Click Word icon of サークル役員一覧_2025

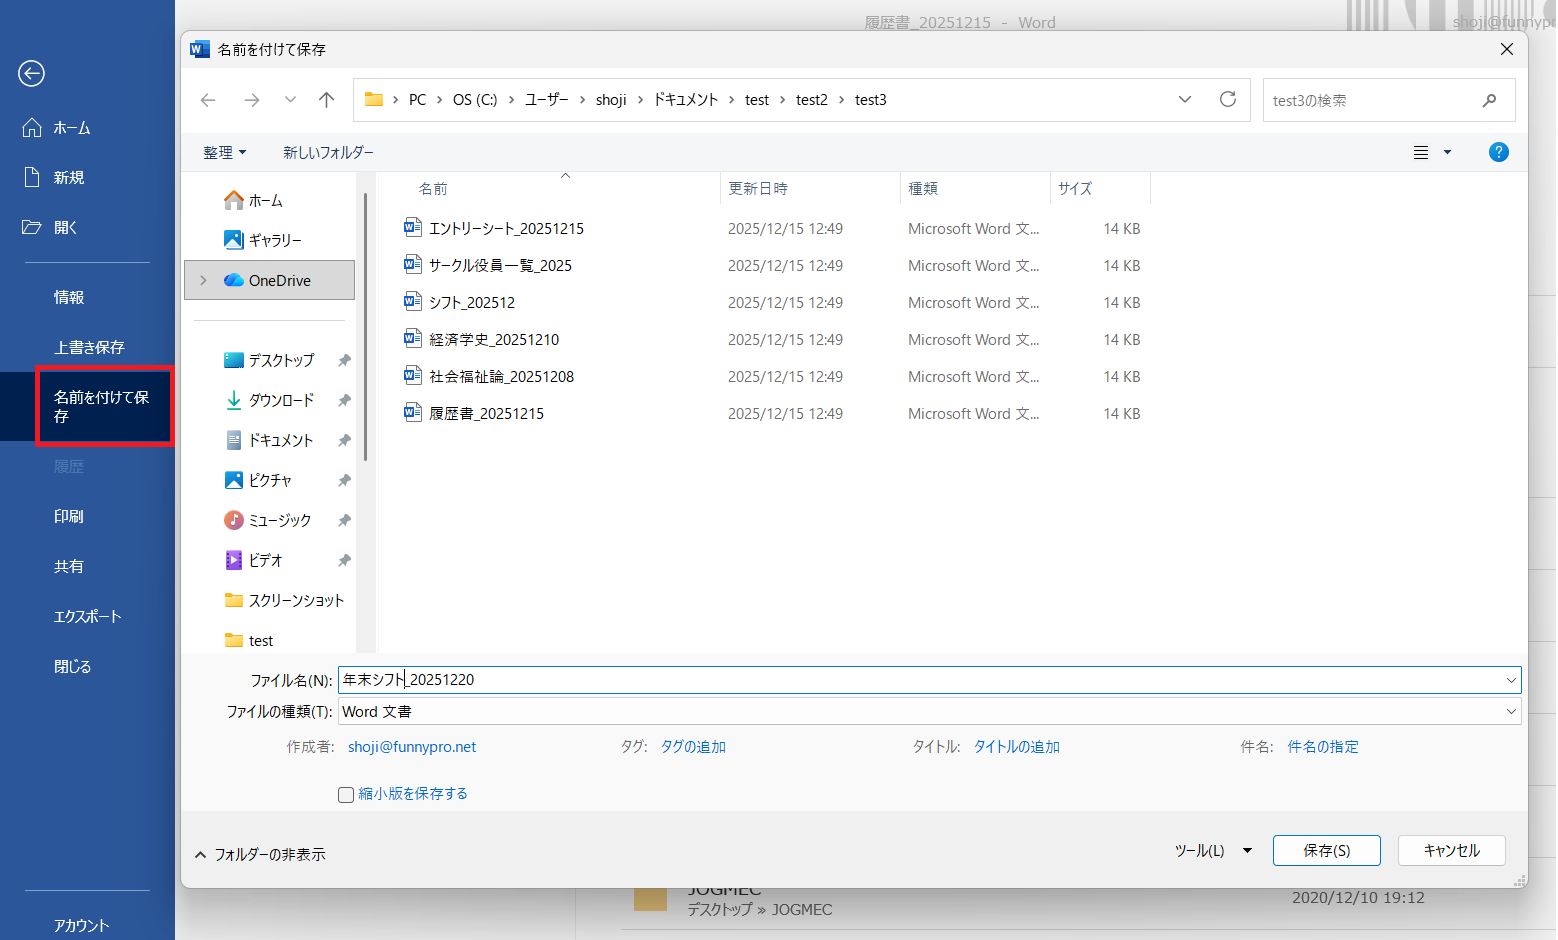pyautogui.click(x=412, y=264)
